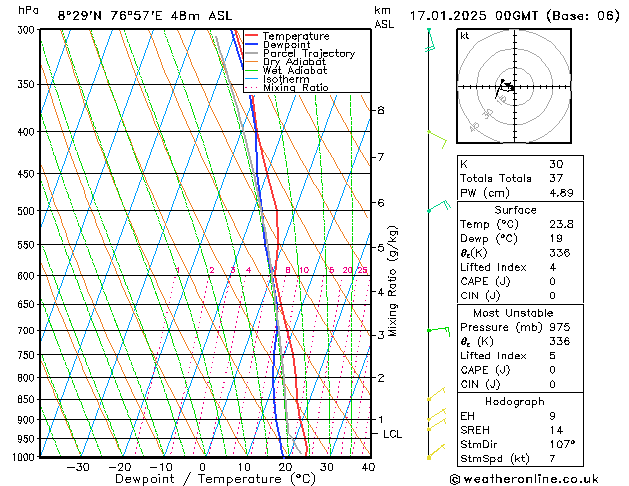The image size is (629, 486).
Task: Click the 300 hPa pressure axis label
Action: (27, 30)
